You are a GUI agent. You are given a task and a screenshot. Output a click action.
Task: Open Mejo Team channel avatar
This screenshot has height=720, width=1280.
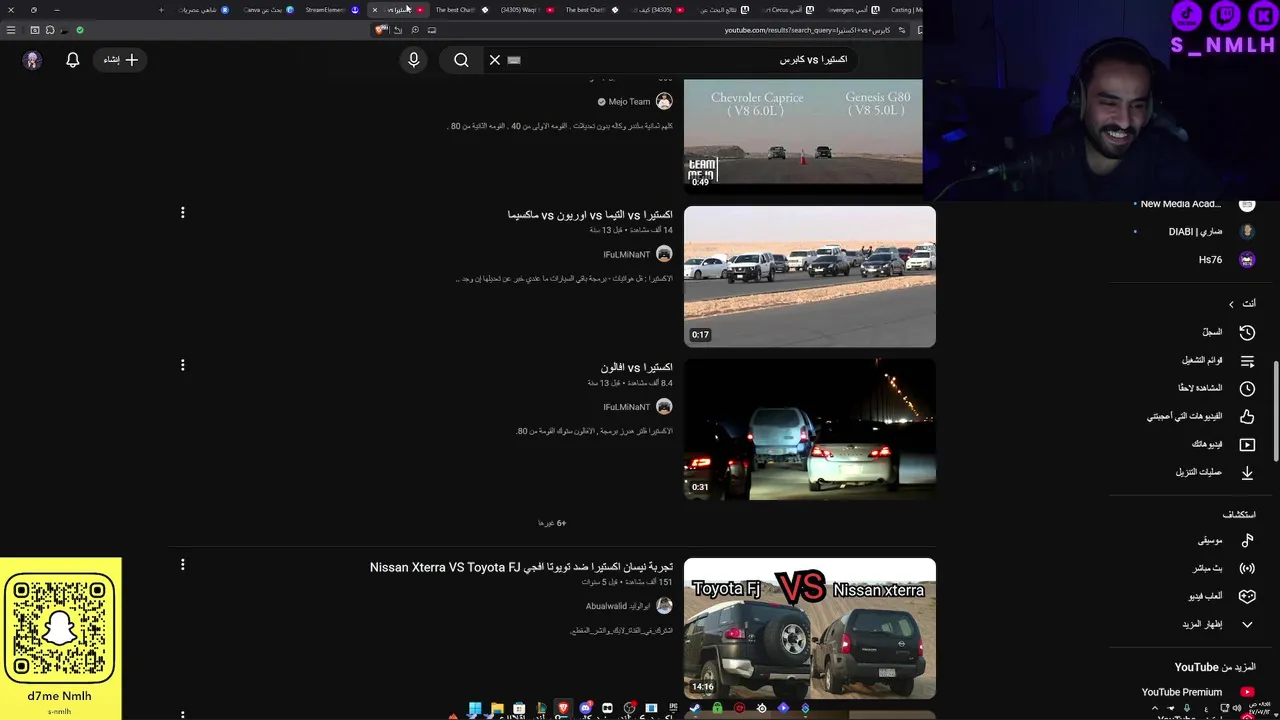point(664,102)
